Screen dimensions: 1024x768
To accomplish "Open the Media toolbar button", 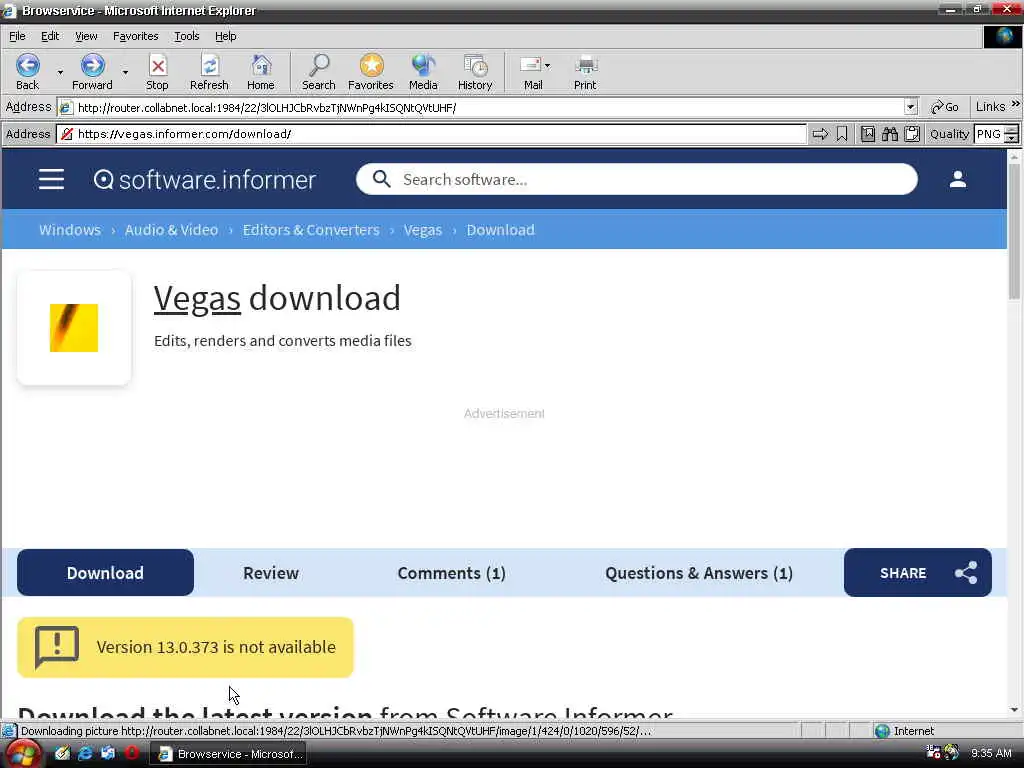I will (x=423, y=72).
